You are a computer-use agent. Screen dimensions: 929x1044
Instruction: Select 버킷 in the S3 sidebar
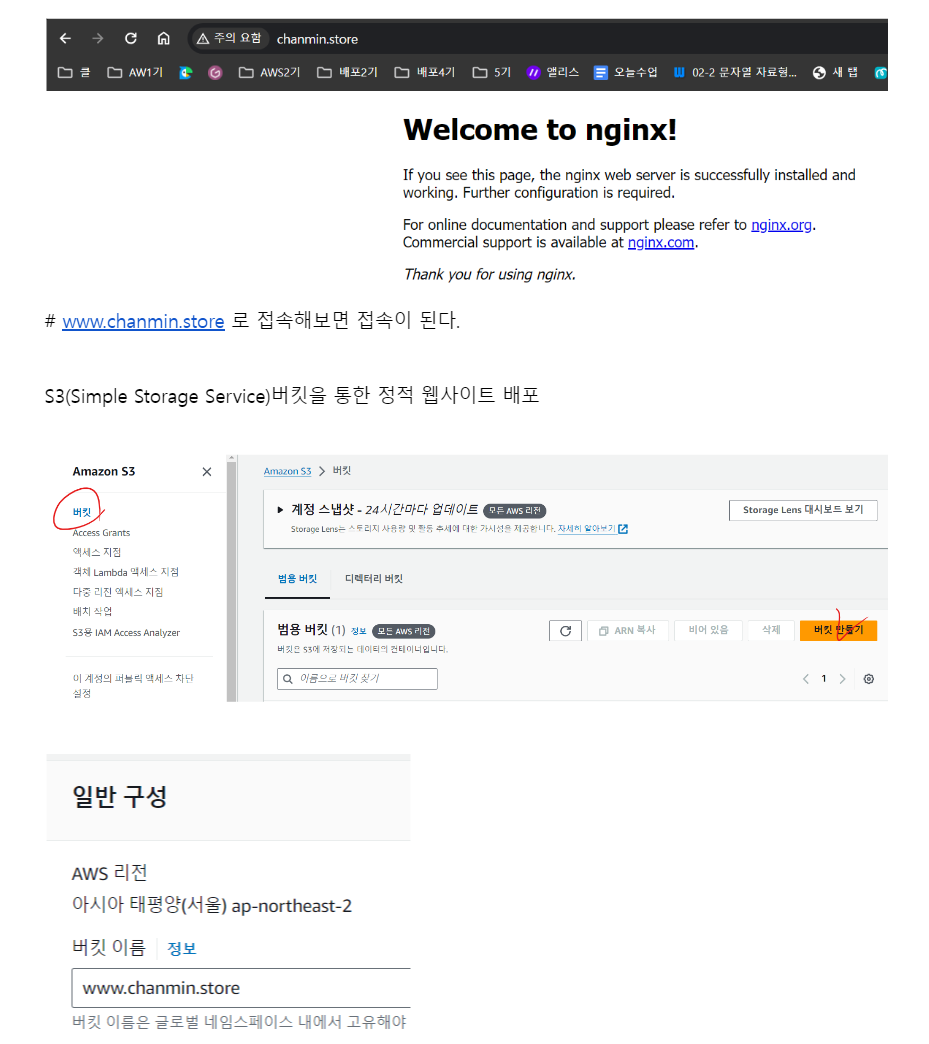[81, 512]
